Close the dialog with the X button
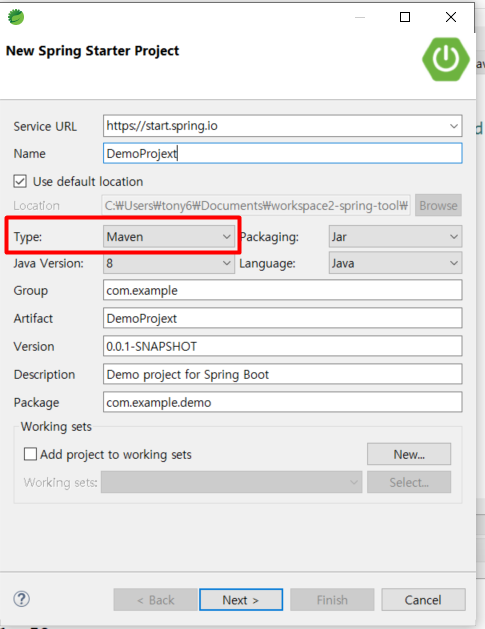The width and height of the screenshot is (485, 629). 451,17
